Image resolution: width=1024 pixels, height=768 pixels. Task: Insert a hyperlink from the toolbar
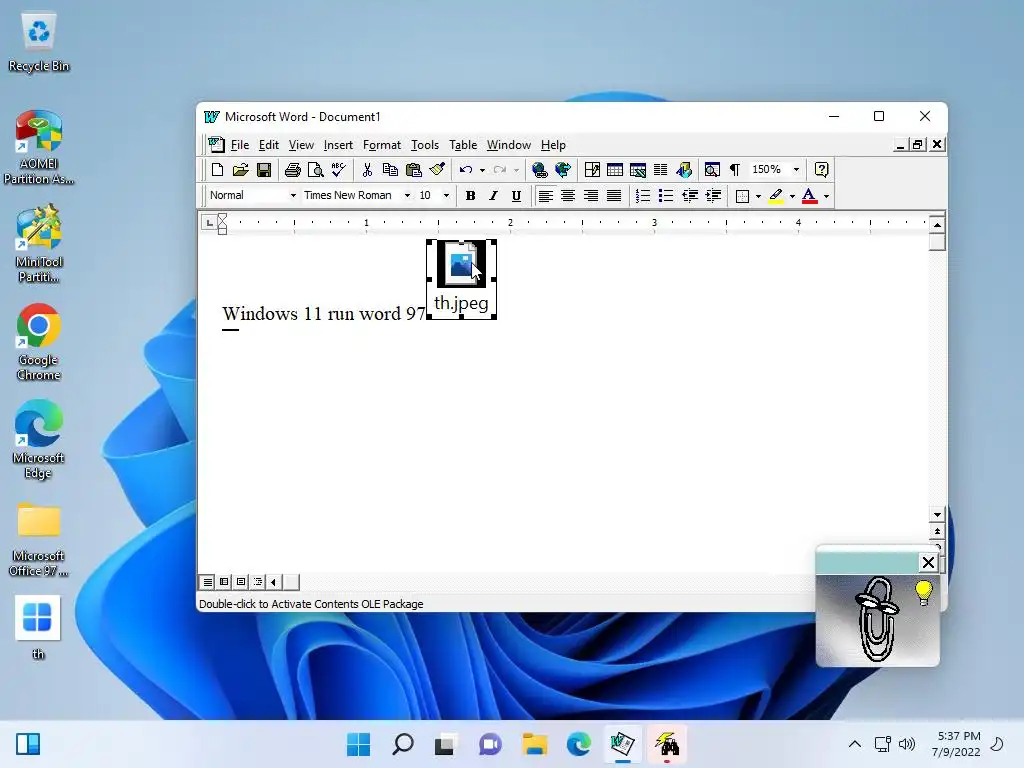(539, 170)
